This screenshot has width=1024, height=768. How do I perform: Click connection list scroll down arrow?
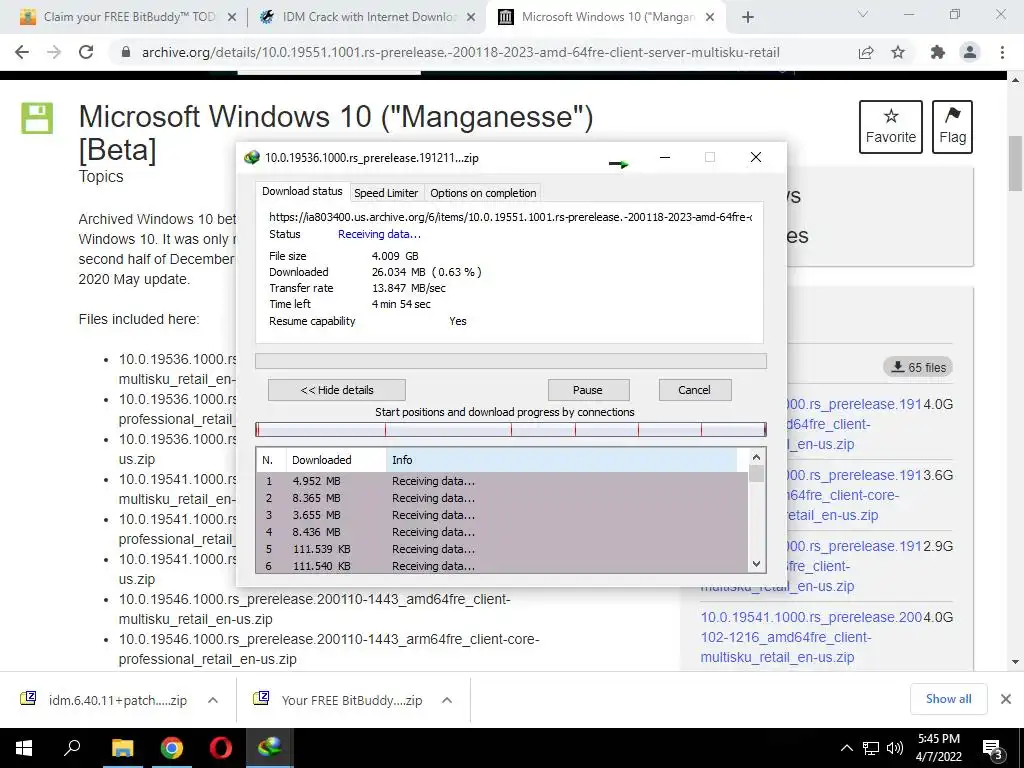click(x=756, y=564)
